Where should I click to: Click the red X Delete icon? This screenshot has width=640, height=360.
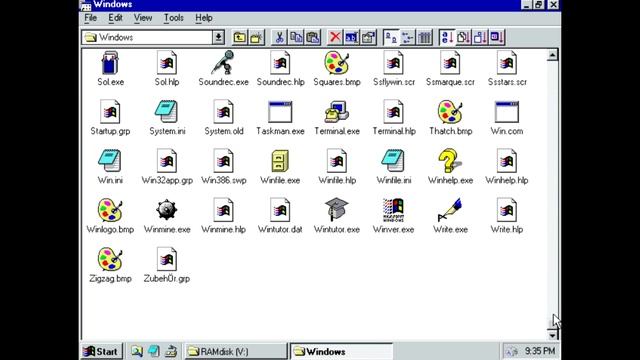335,38
